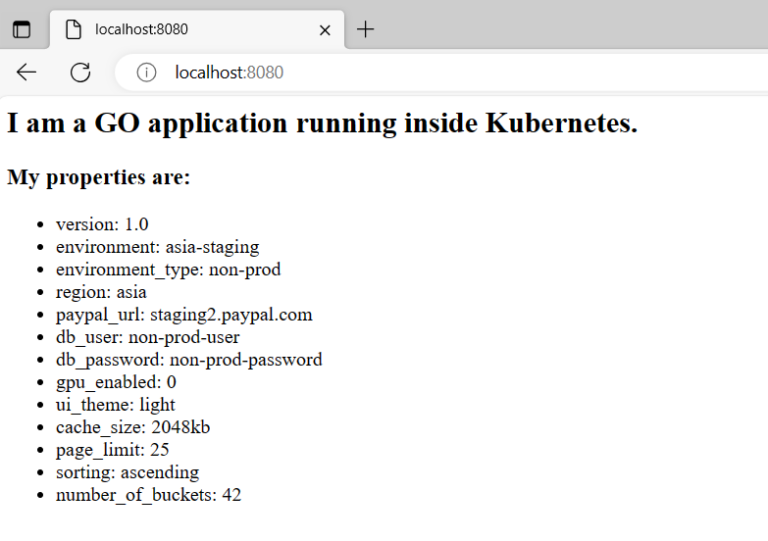The image size is (768, 541).
Task: Click the version: 1.0 list item
Action: pyautogui.click(x=102, y=224)
